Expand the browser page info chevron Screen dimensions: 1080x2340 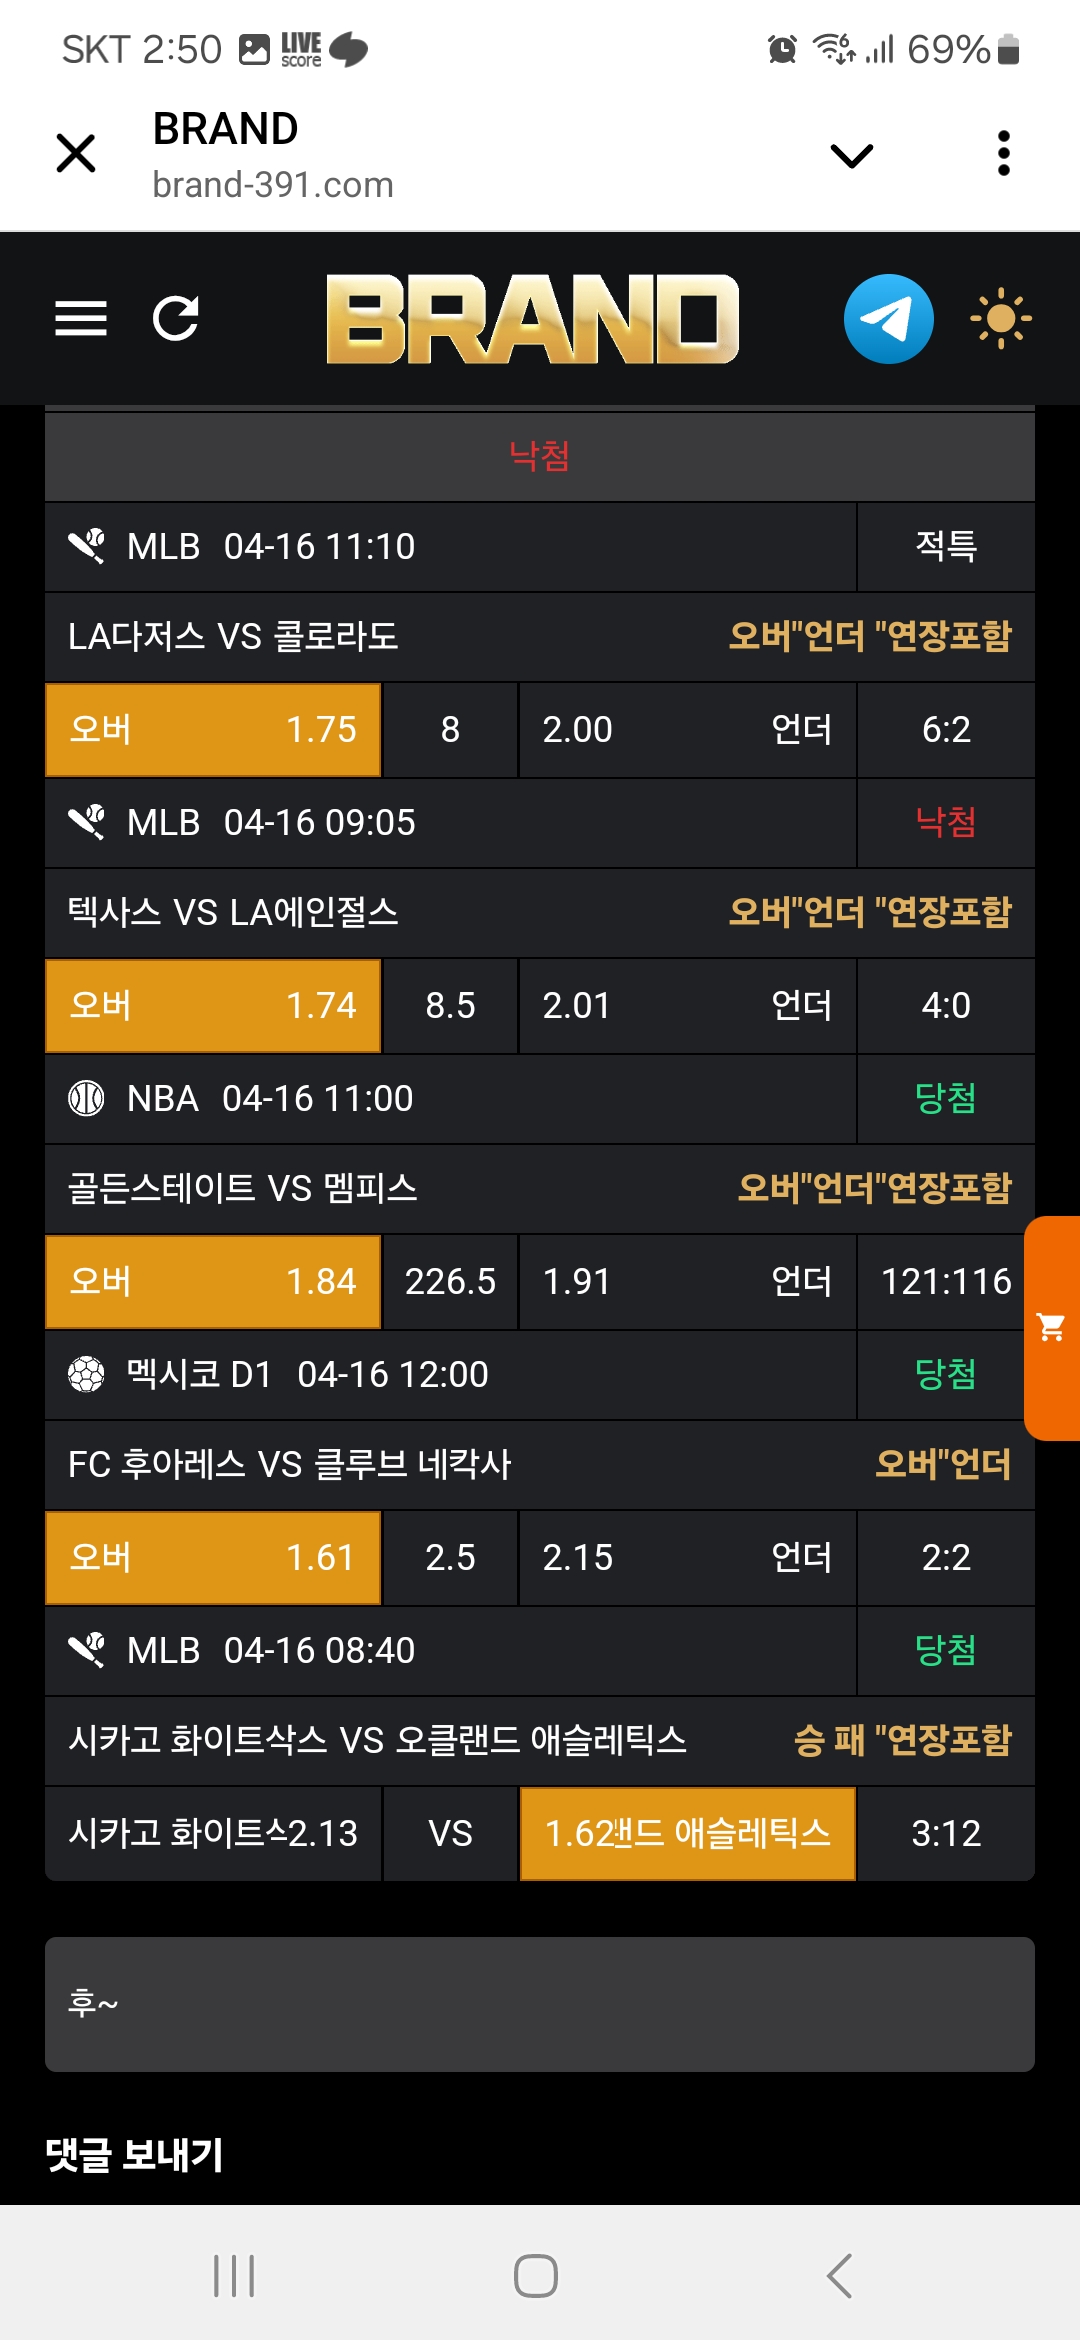click(x=852, y=155)
